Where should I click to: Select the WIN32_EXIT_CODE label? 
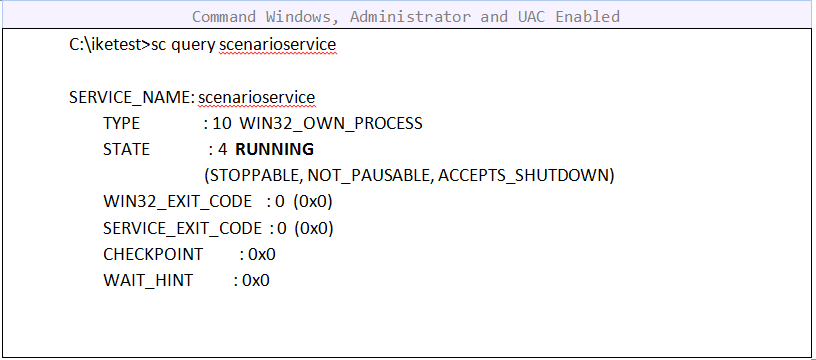click(x=177, y=202)
